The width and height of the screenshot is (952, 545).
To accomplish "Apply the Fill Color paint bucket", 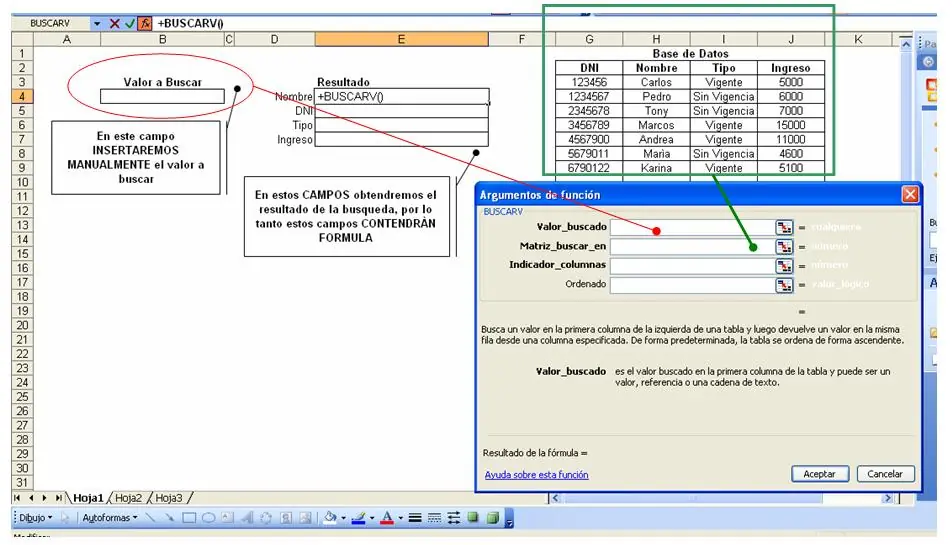I will [330, 518].
